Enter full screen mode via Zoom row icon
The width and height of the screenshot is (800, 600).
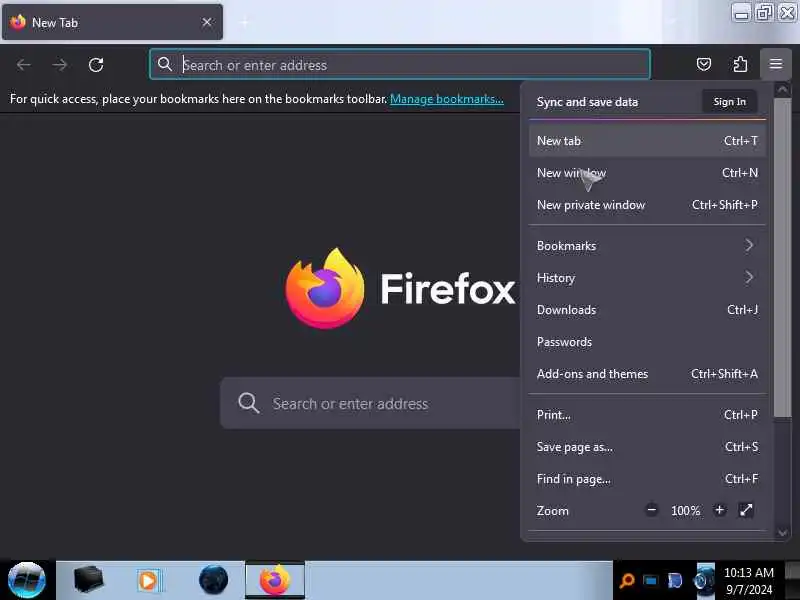tap(746, 510)
